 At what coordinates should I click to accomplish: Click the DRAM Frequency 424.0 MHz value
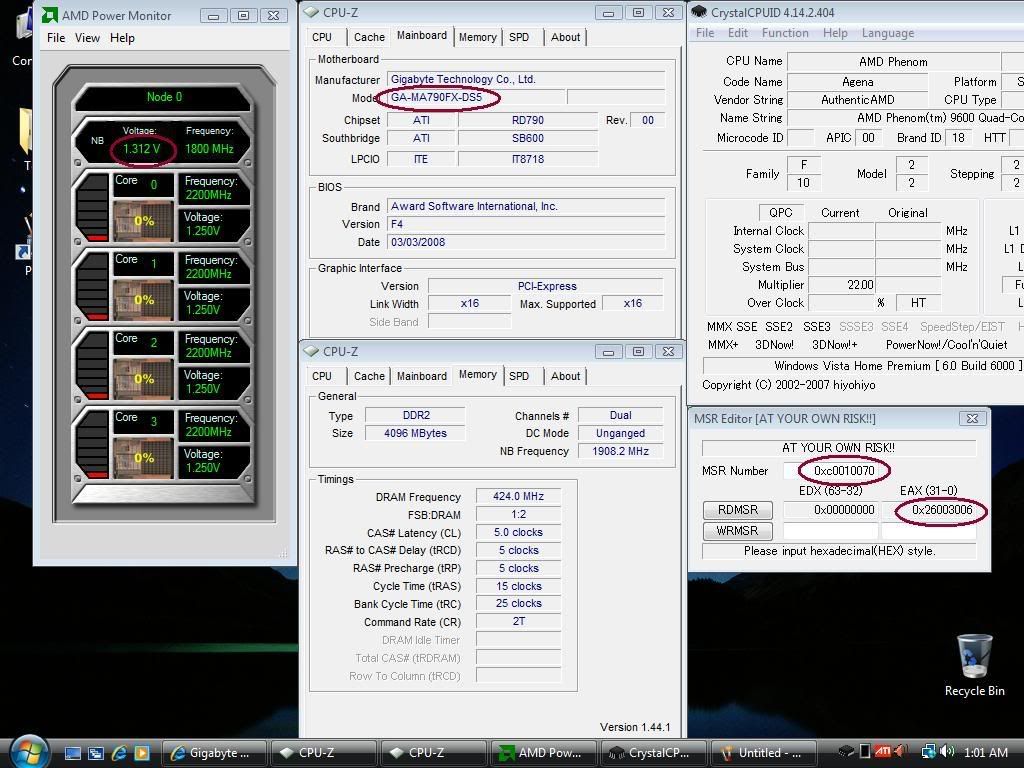[519, 496]
